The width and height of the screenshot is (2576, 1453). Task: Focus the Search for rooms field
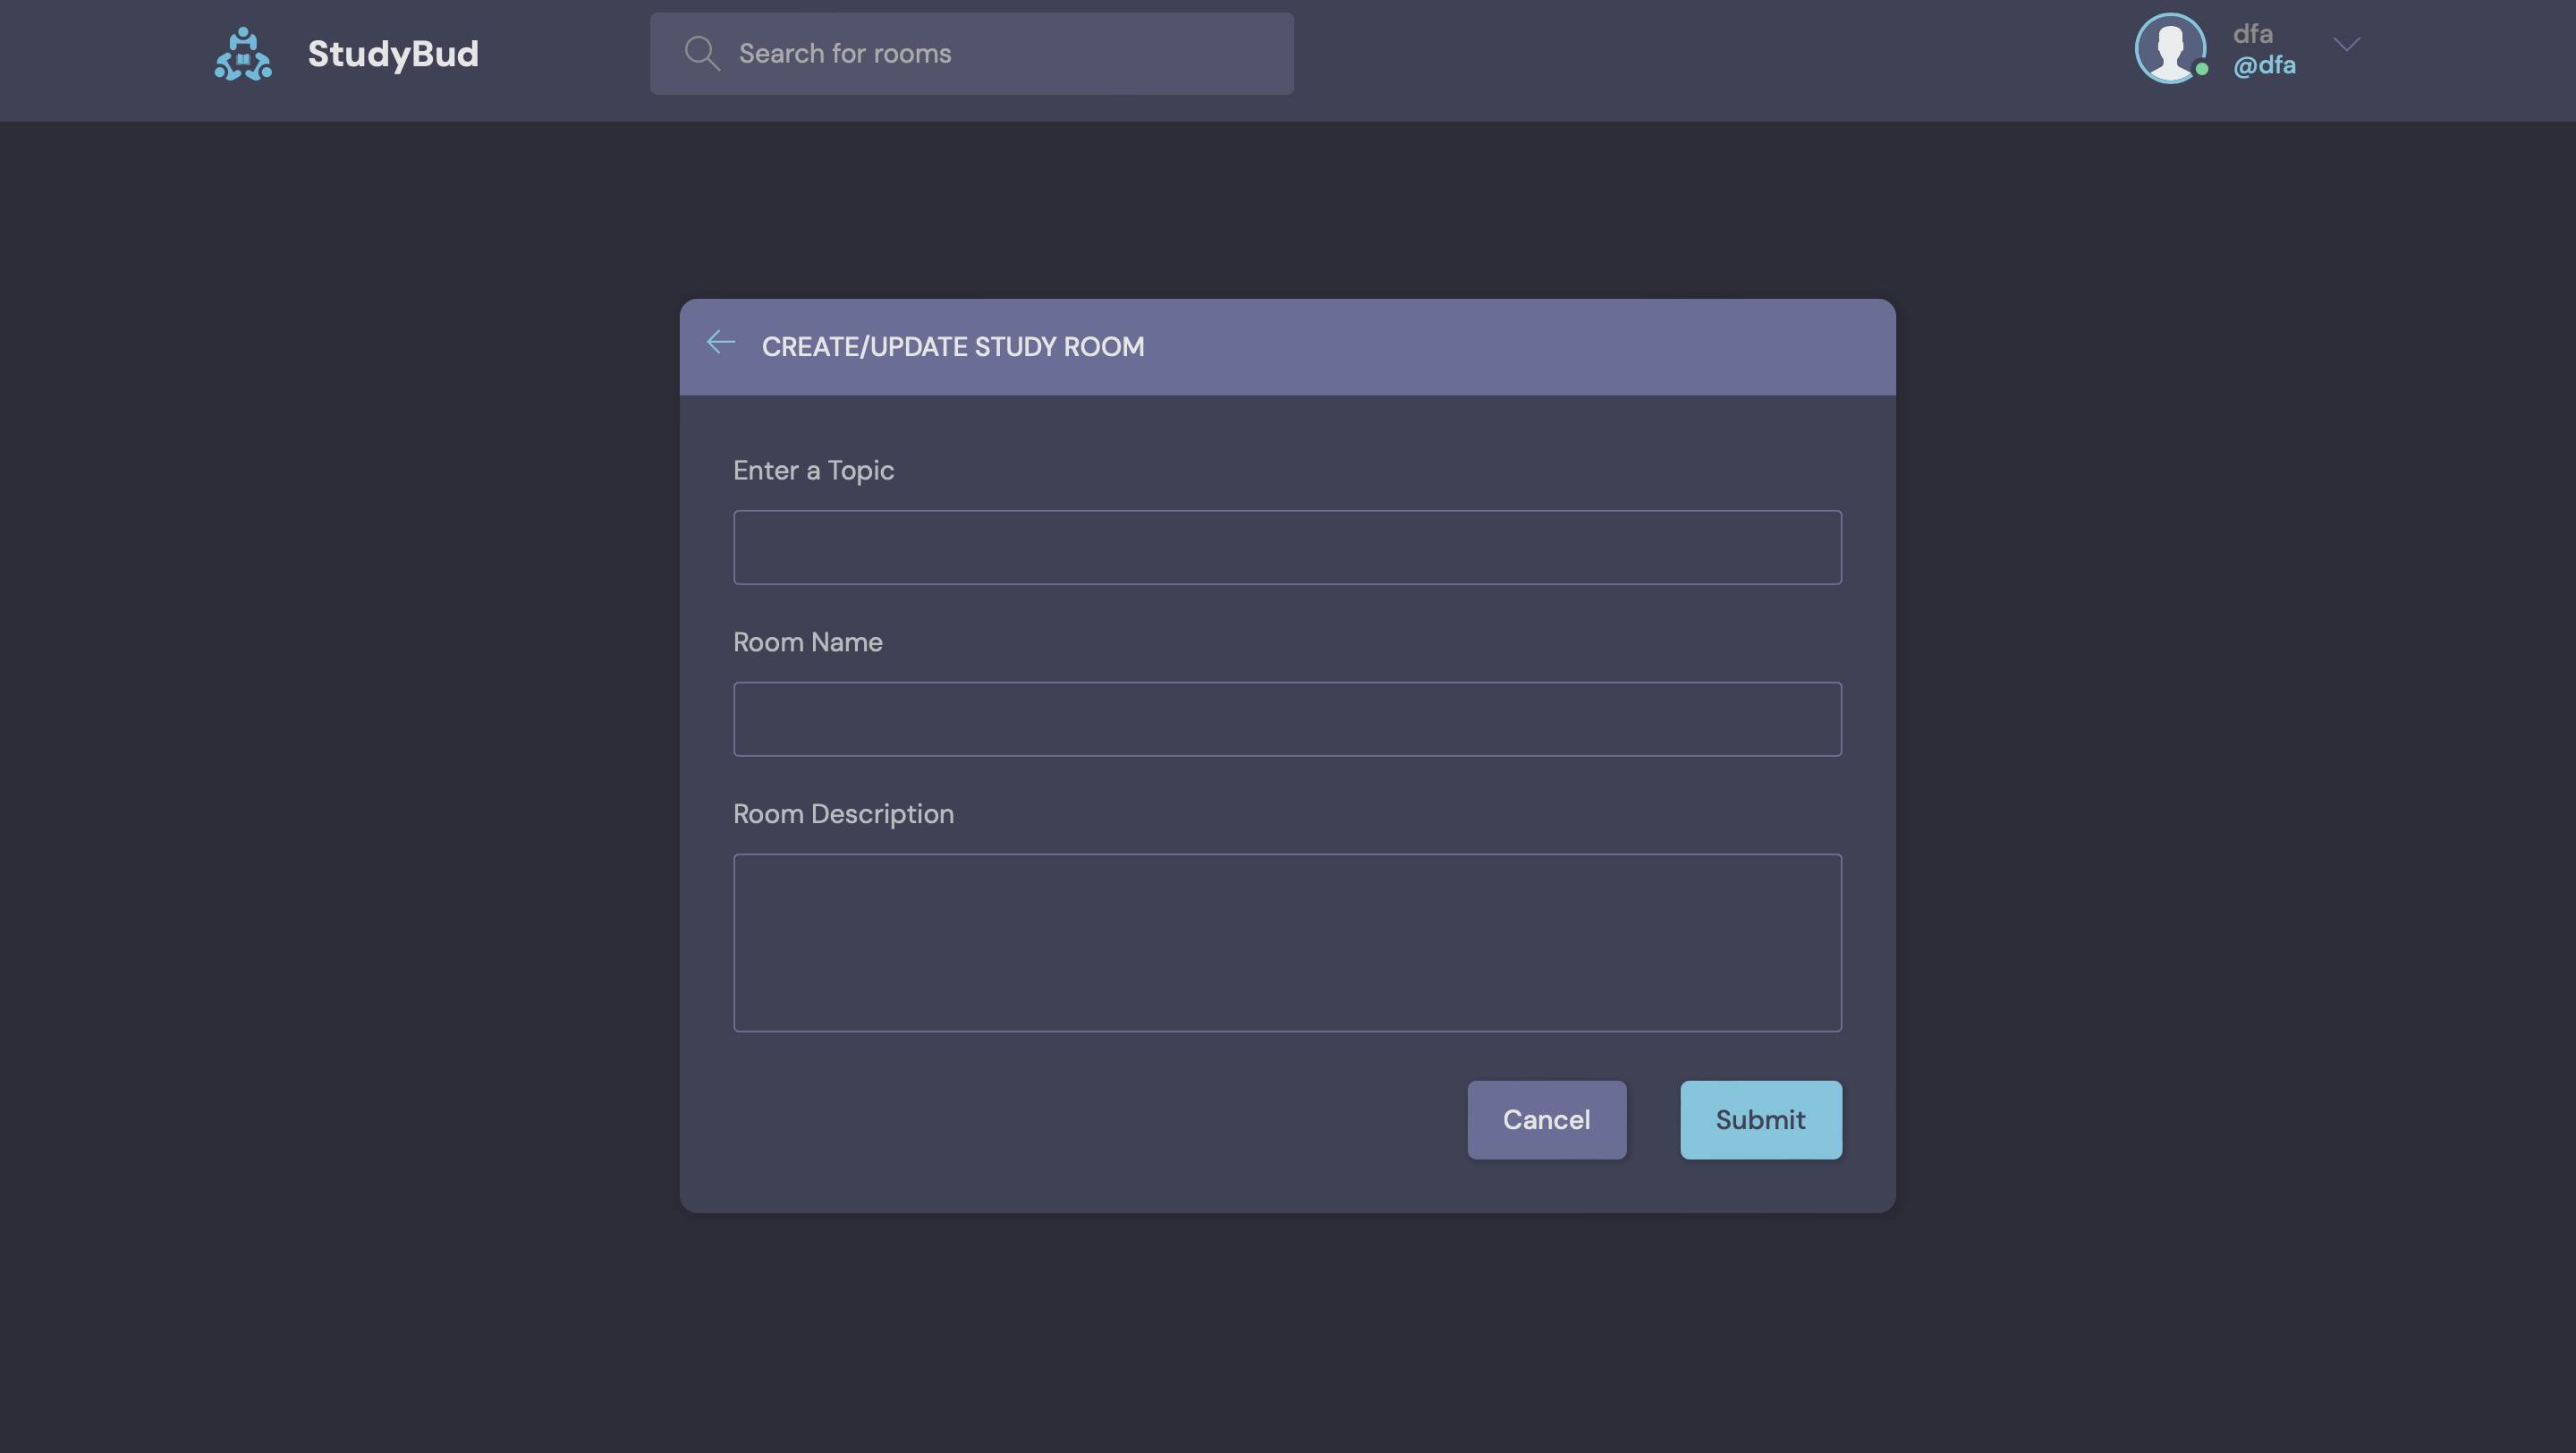(971, 54)
